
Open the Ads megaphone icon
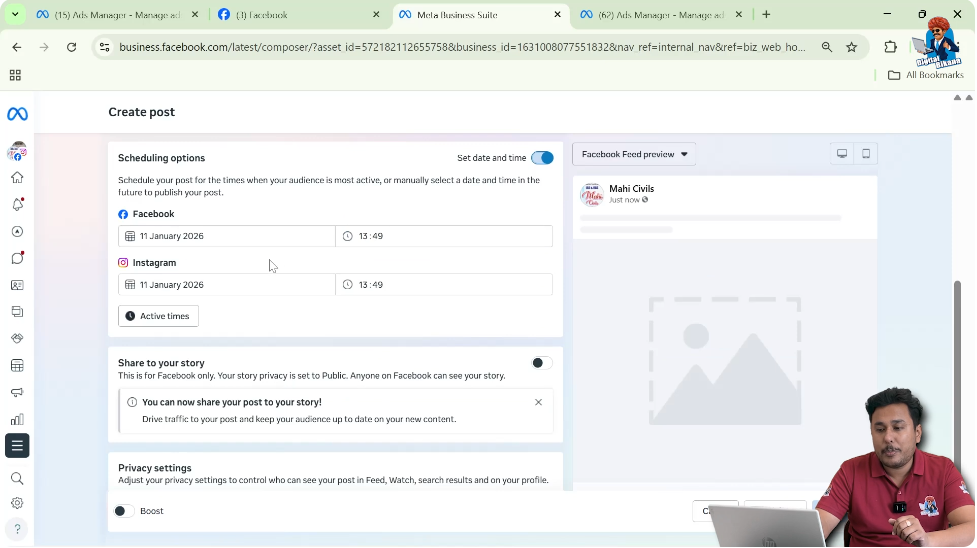pos(17,392)
